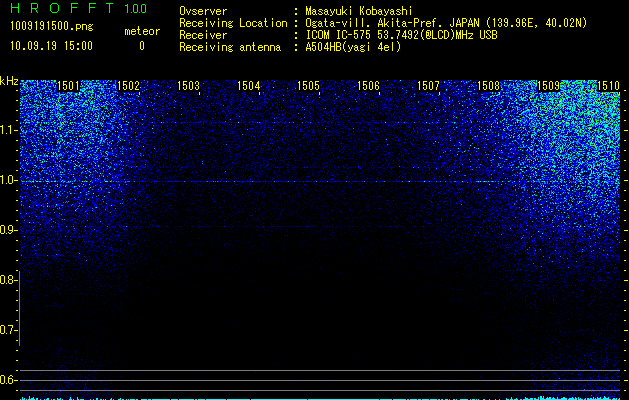
Task: Click observer name Masayuki Kobayashi
Action: coord(359,11)
